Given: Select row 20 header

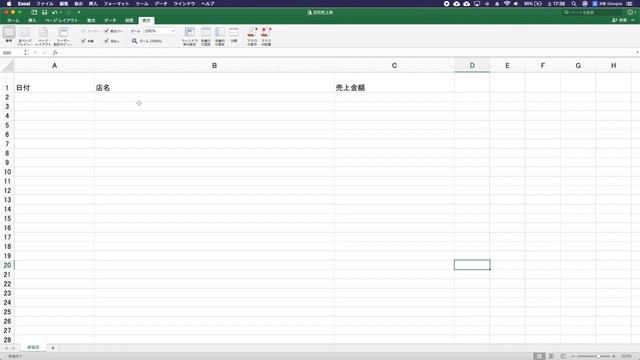Looking at the screenshot, I should point(7,265).
